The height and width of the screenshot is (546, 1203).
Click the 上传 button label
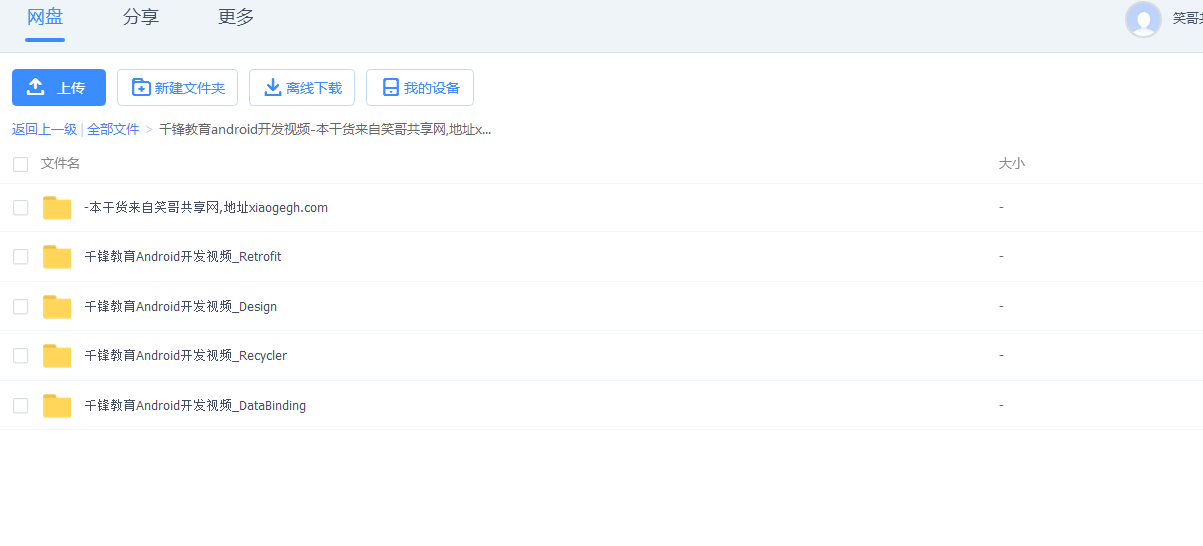pyautogui.click(x=71, y=88)
